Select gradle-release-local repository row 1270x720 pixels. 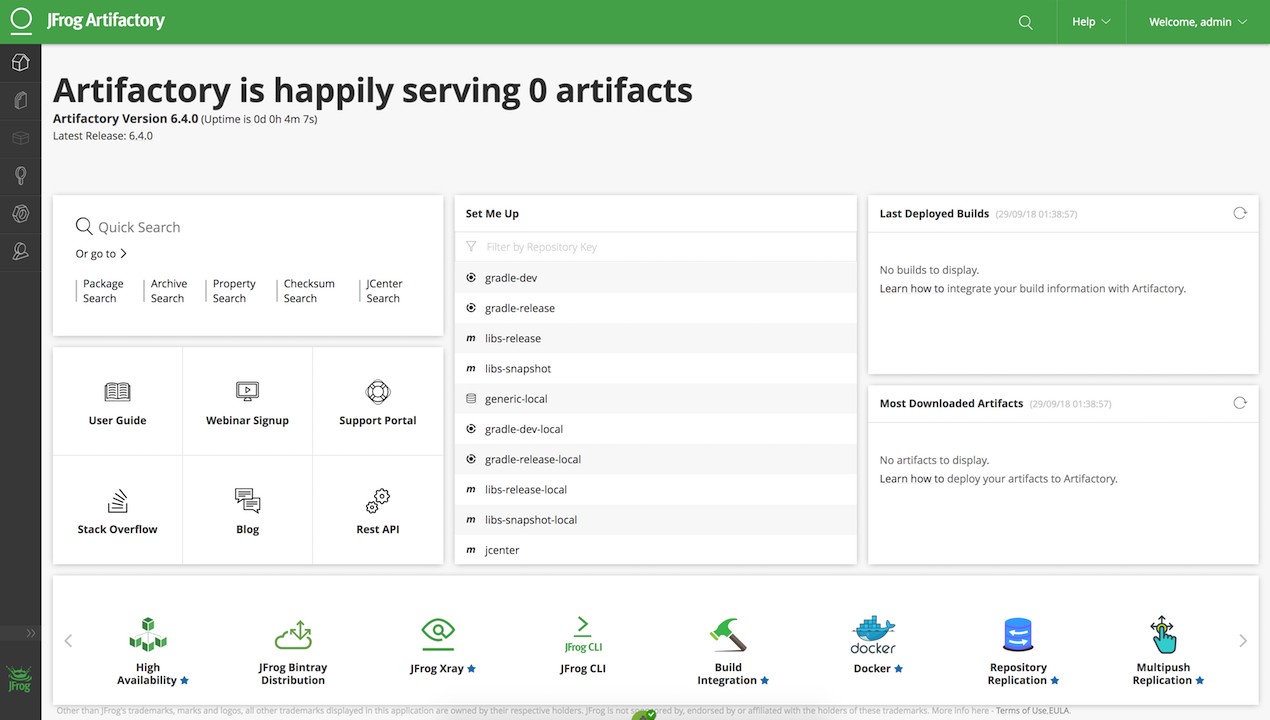(656, 459)
